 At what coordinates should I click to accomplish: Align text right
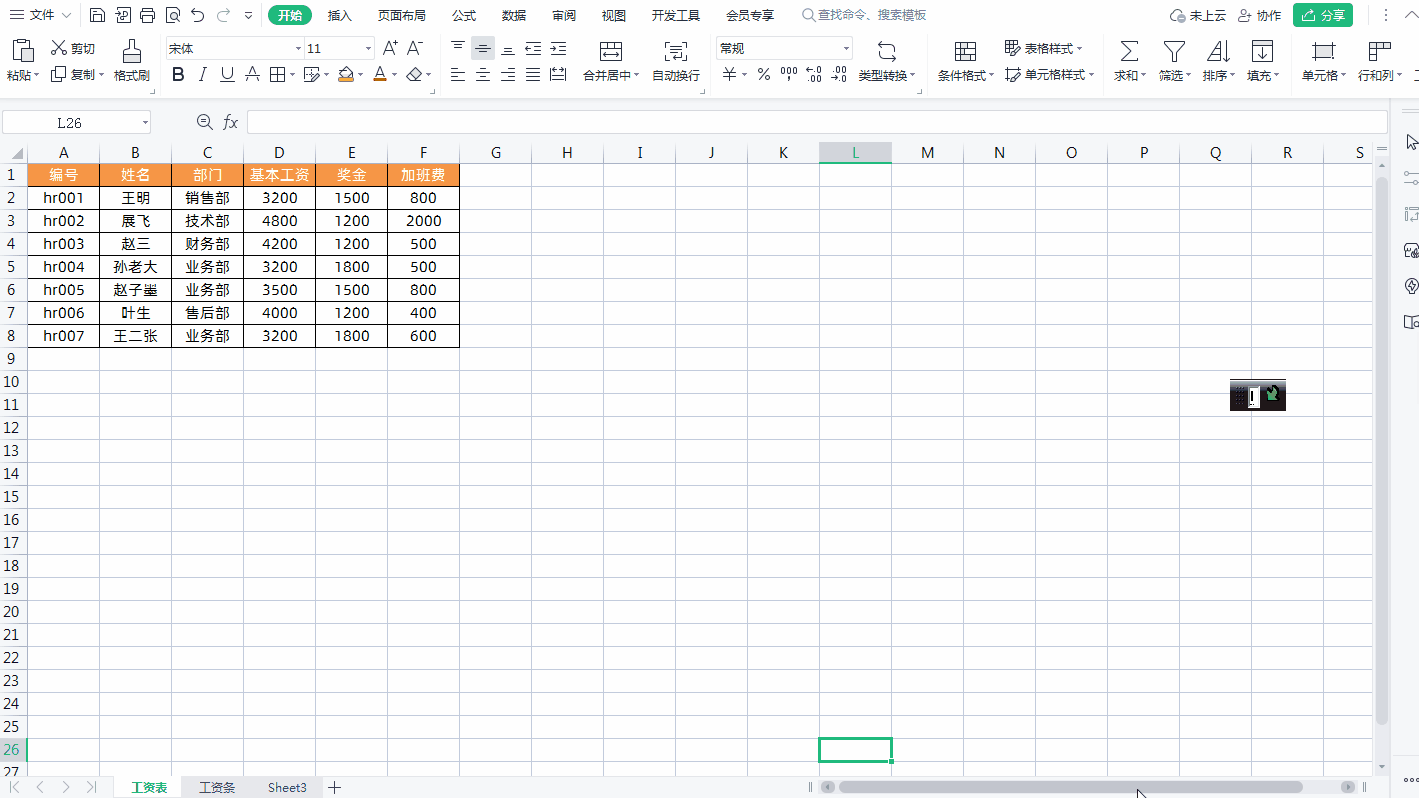(x=508, y=74)
